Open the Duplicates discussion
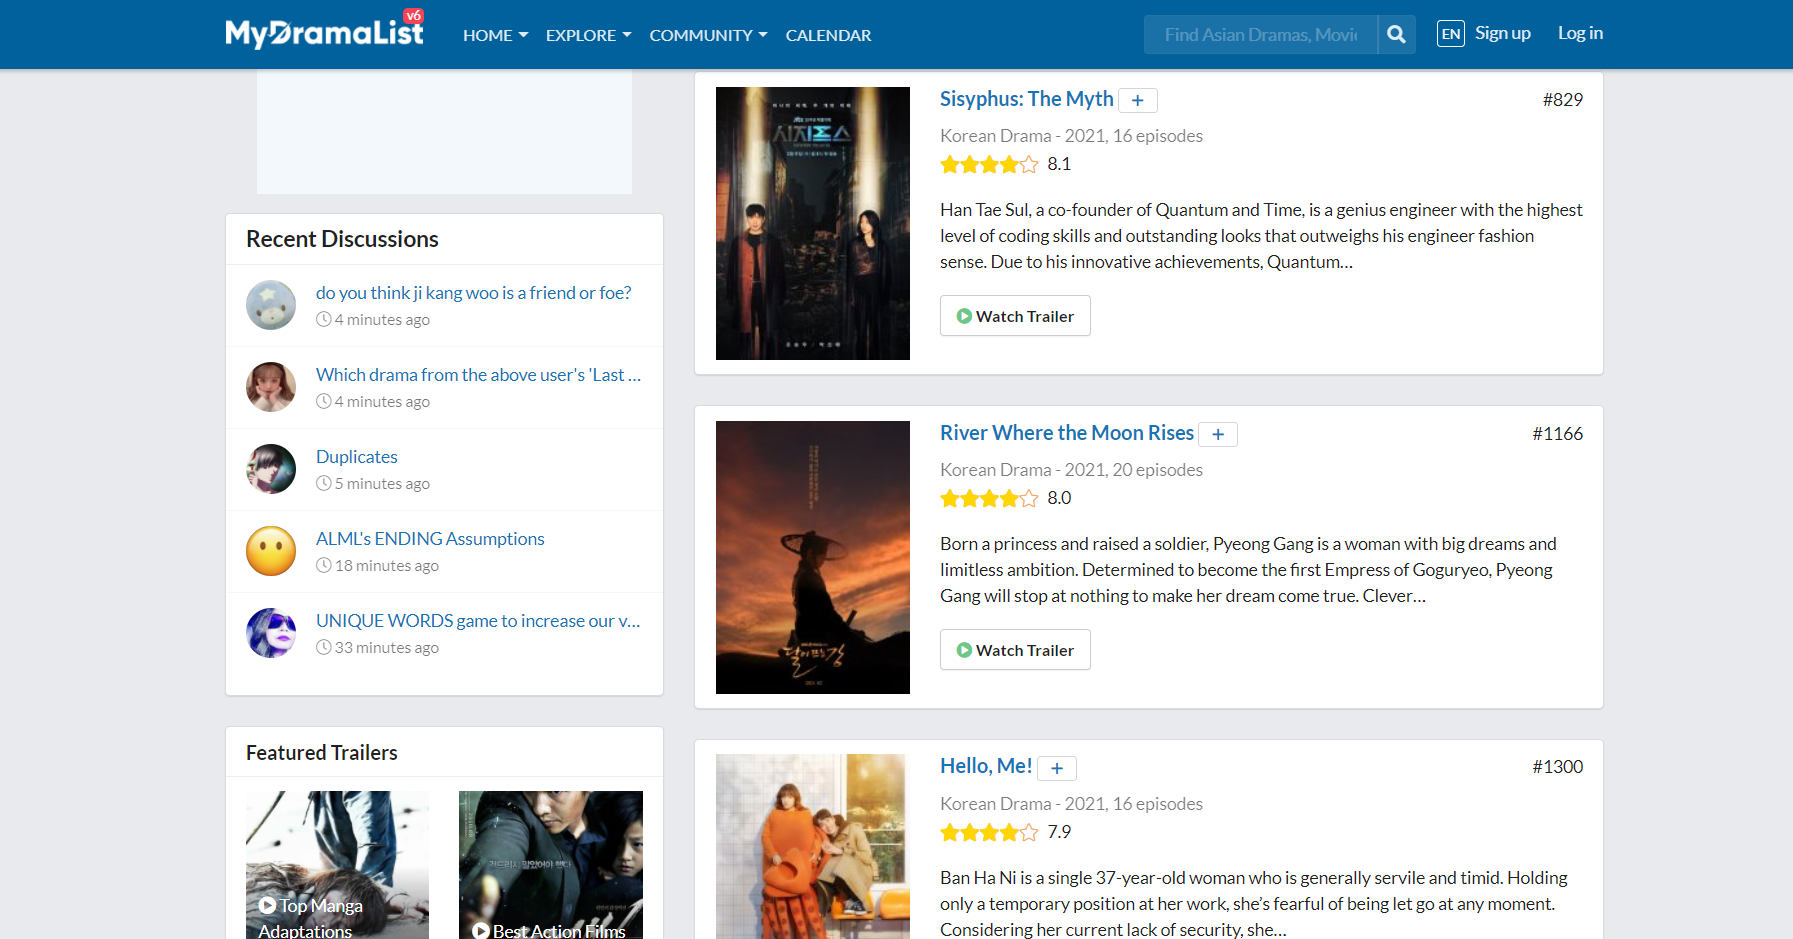The image size is (1793, 939). 357,457
